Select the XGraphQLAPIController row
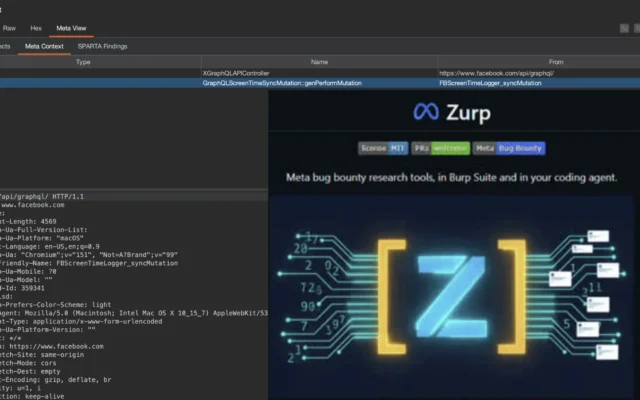The image size is (640, 400). [x=320, y=73]
